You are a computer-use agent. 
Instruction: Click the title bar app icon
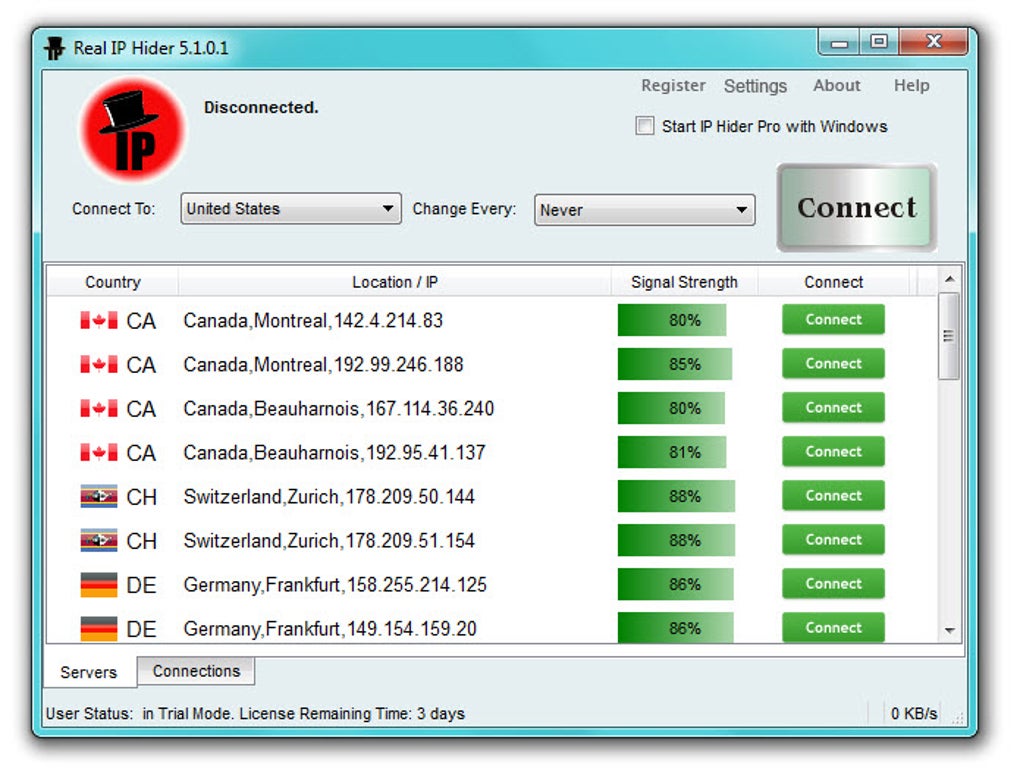coord(55,48)
